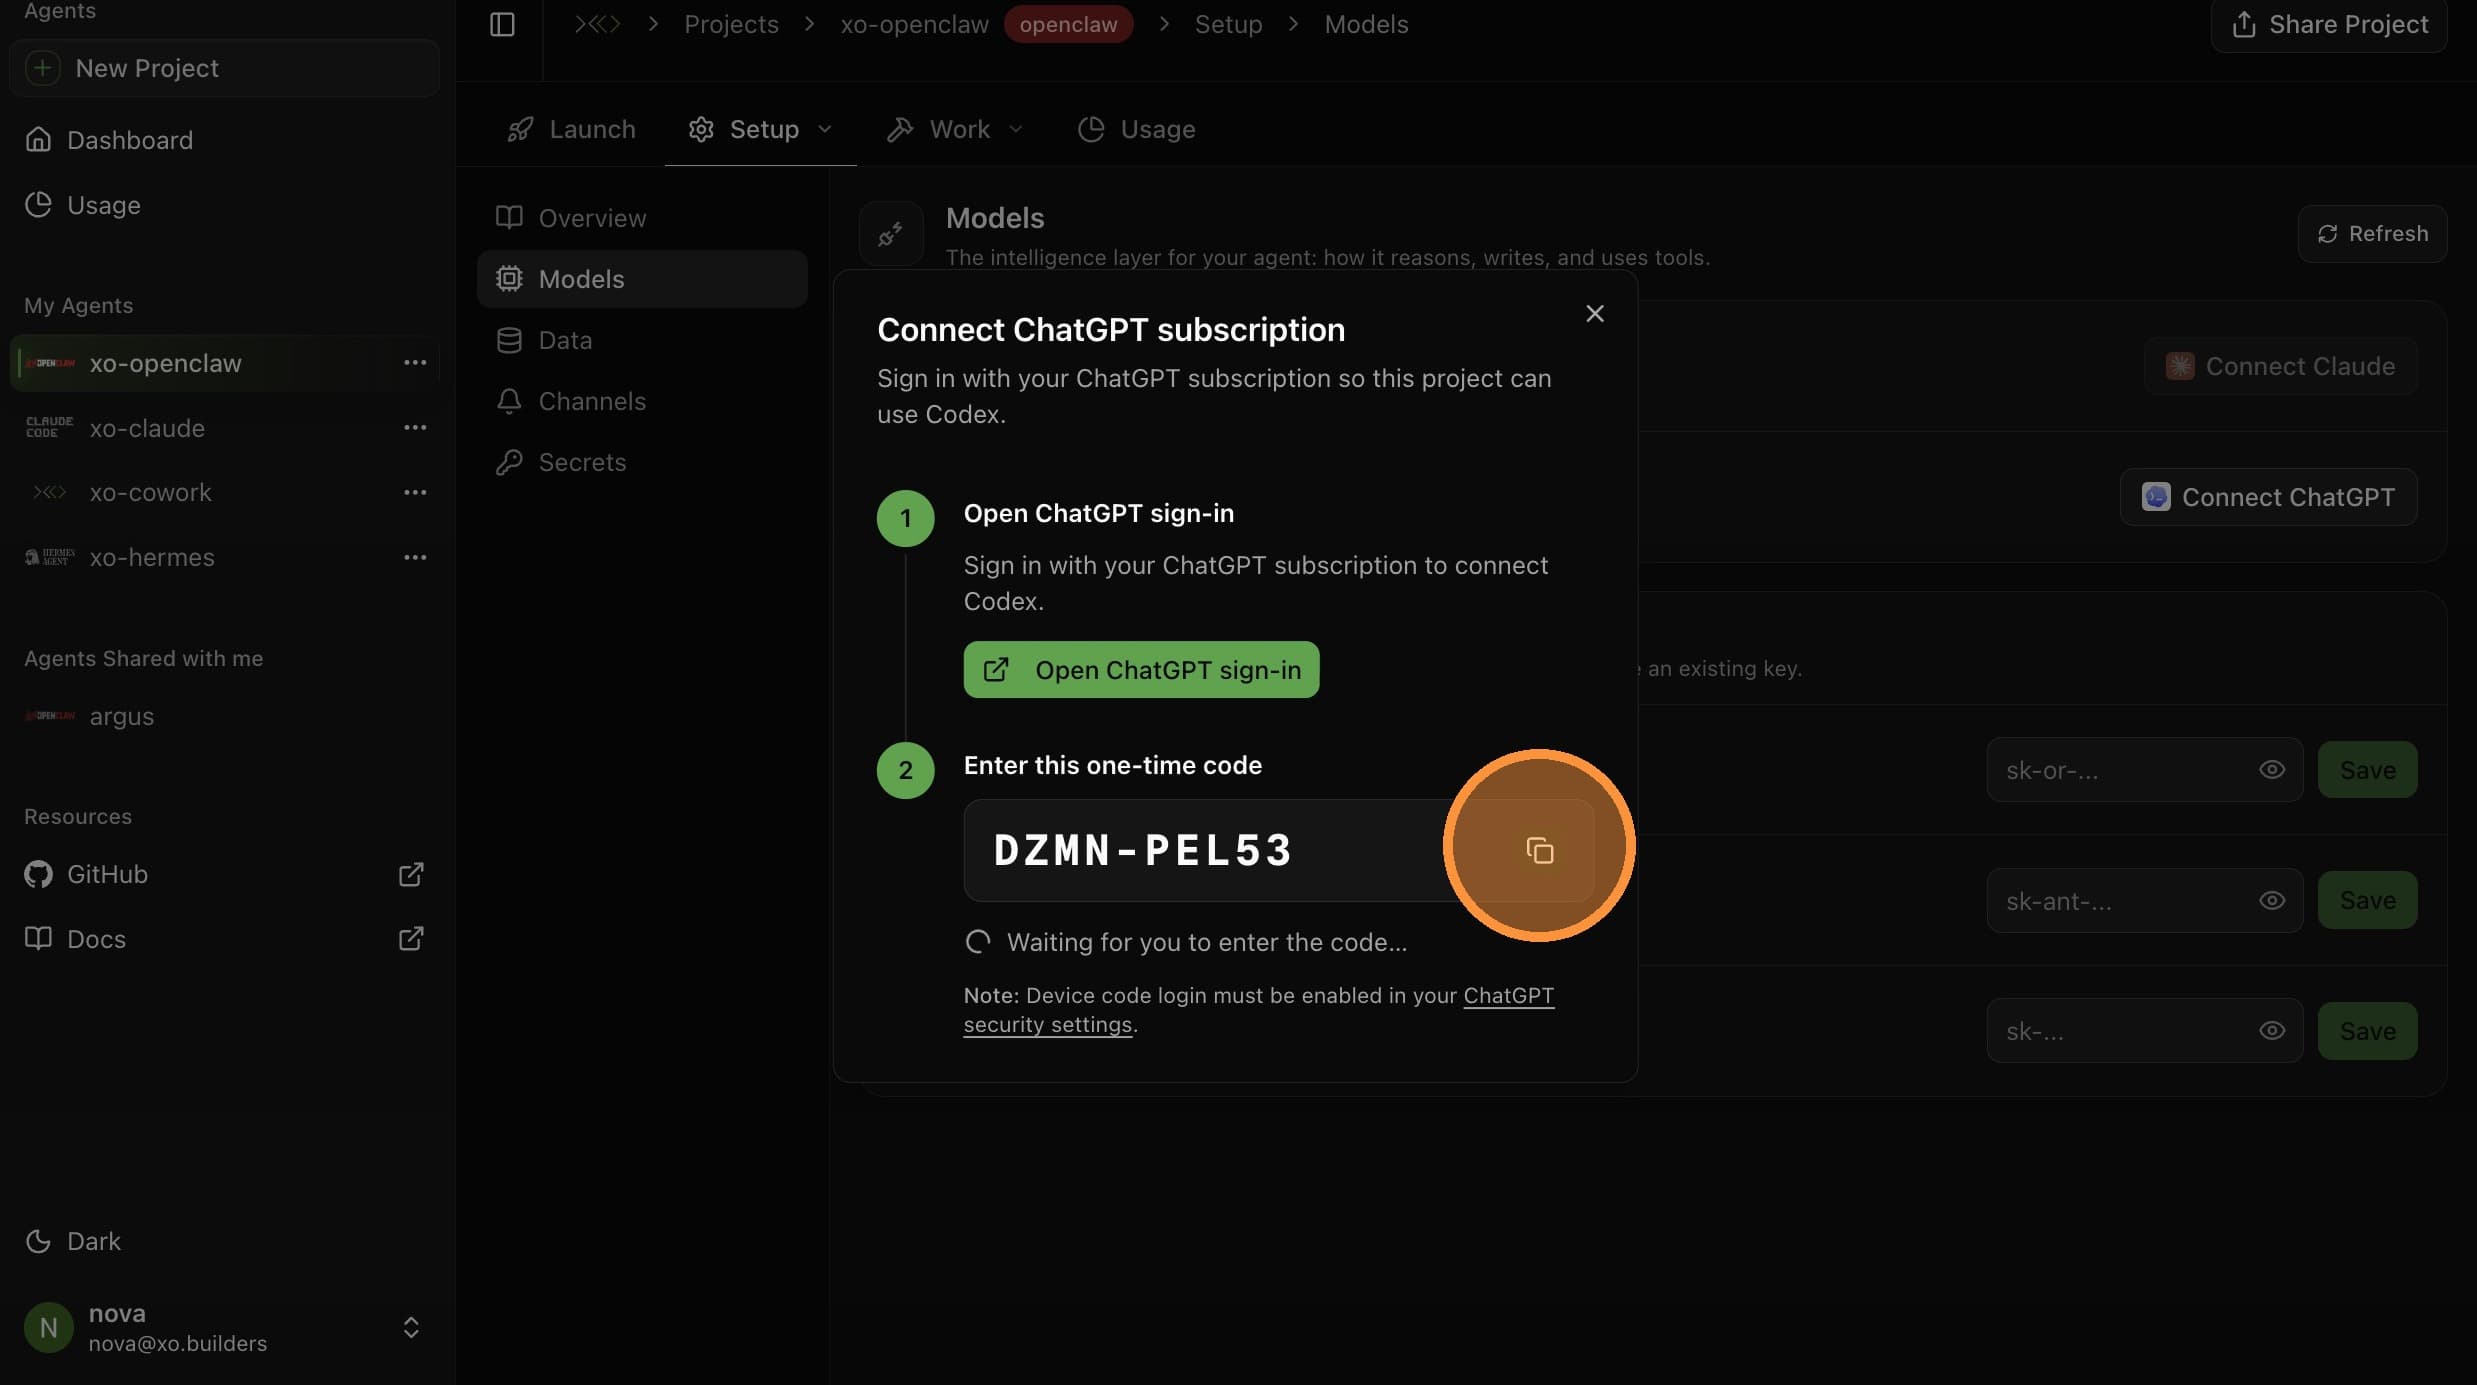Go to the Dashboard in sidebar
2477x1385 pixels.
coord(225,140)
